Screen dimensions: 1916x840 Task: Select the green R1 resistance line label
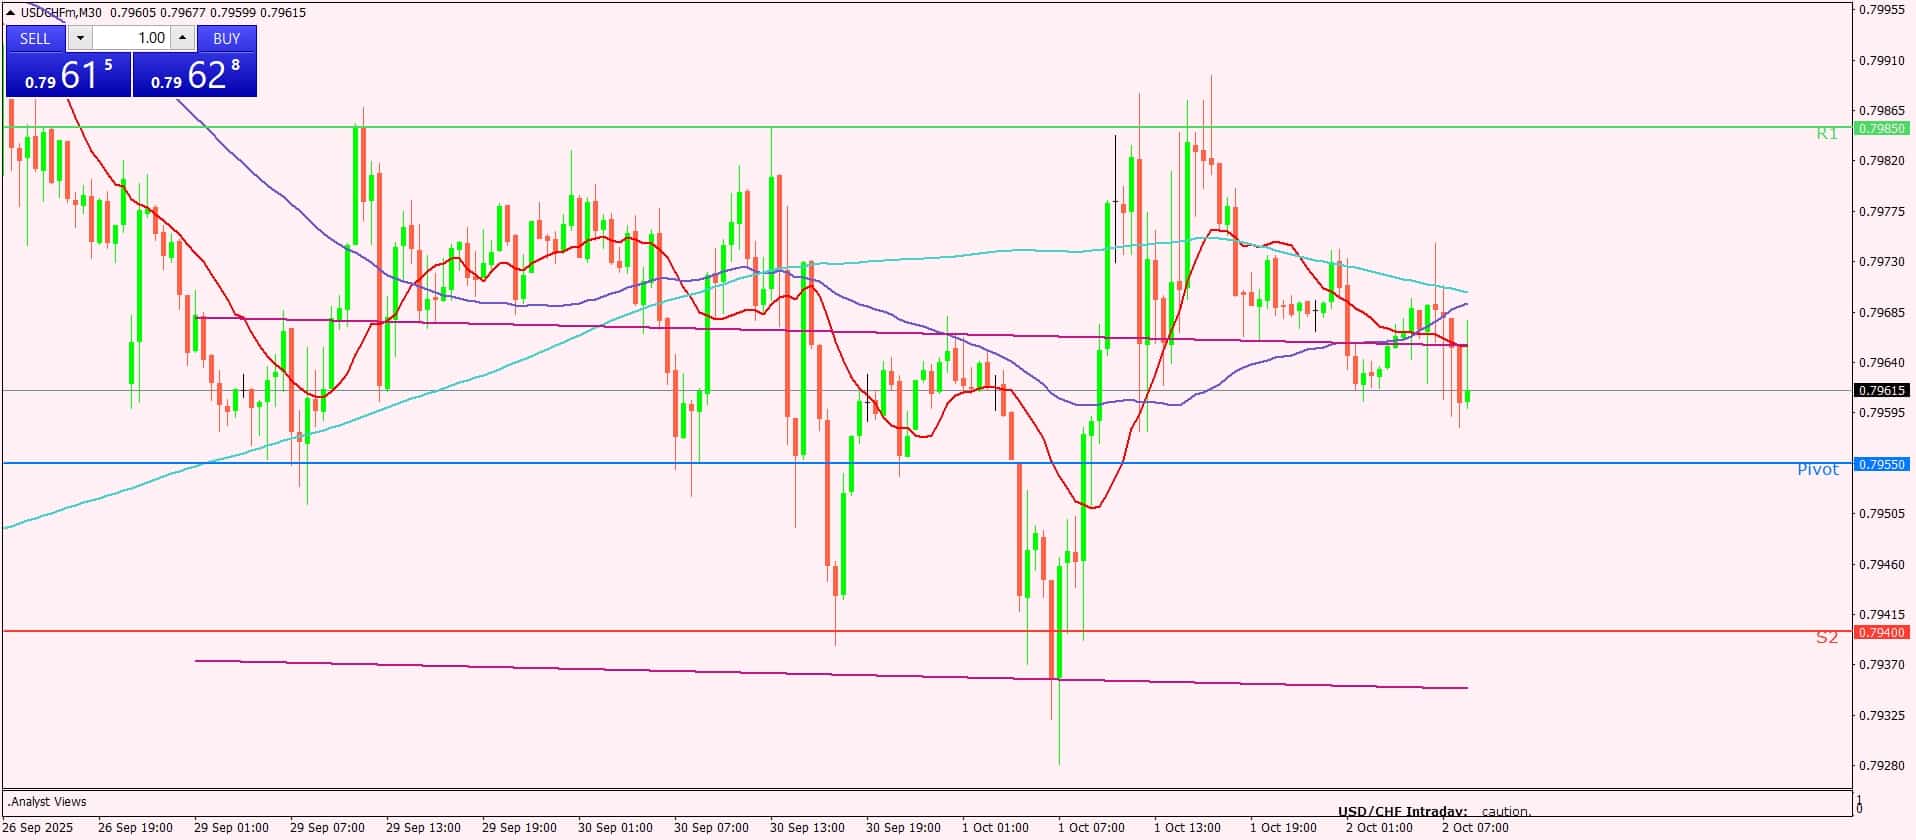1827,133
